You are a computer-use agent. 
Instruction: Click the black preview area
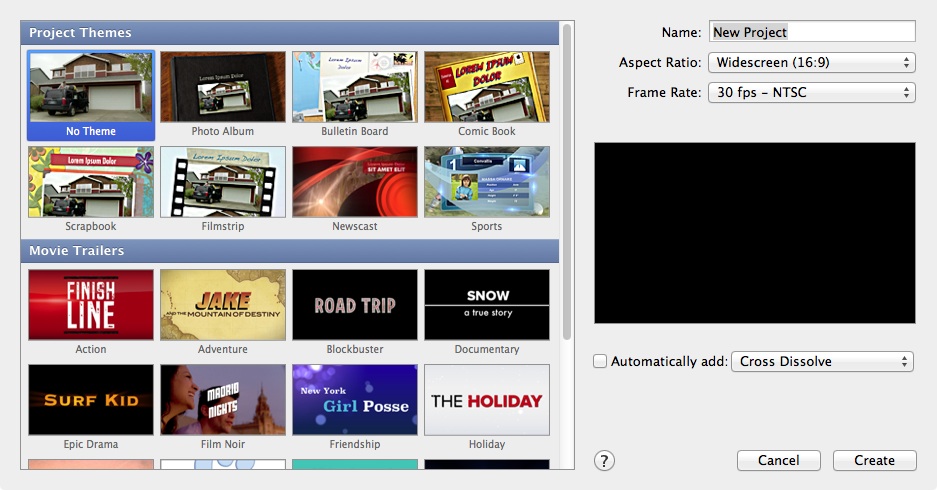755,233
